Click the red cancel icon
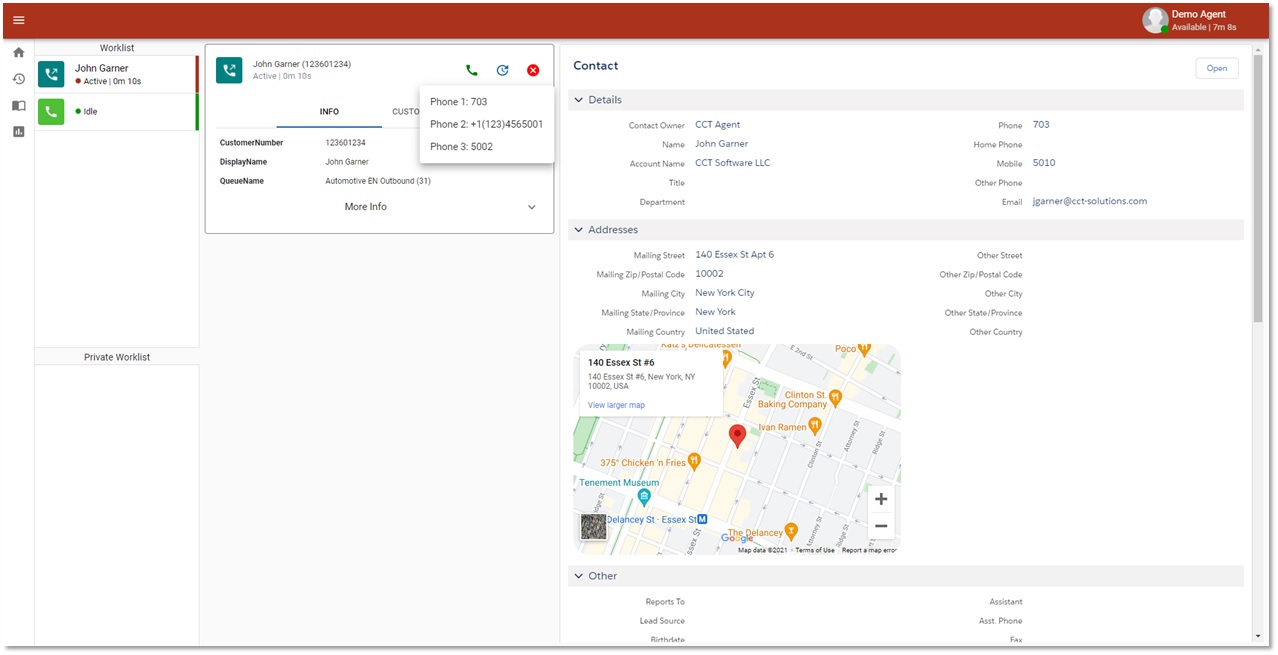The width and height of the screenshot is (1278, 655). (x=533, y=70)
